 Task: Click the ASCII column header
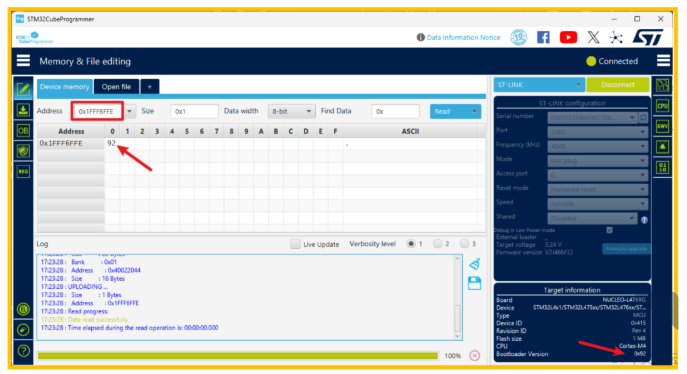[410, 131]
